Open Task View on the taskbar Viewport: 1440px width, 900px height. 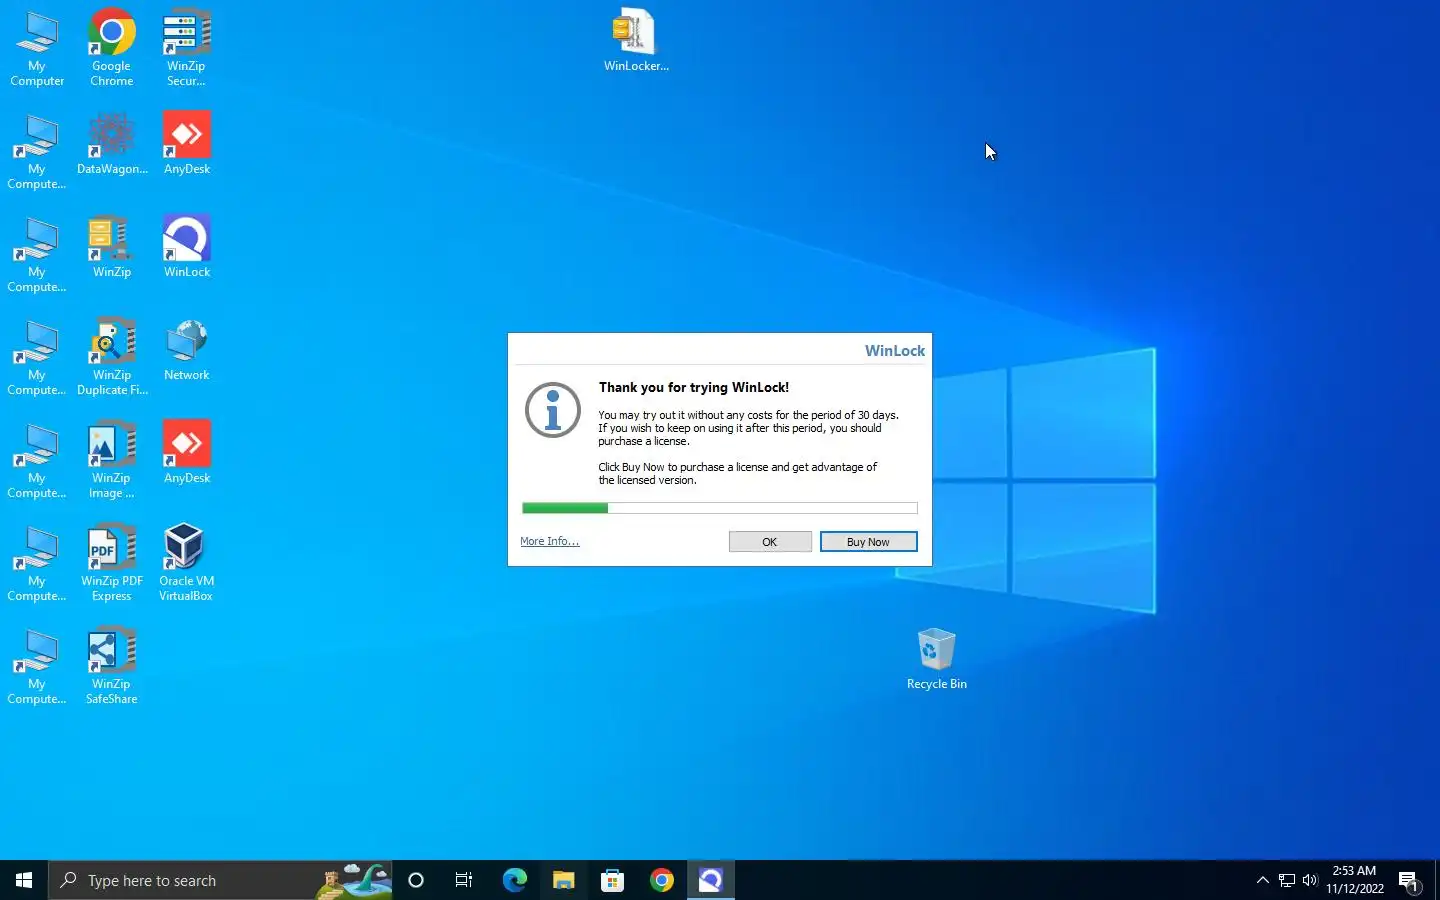pyautogui.click(x=464, y=880)
